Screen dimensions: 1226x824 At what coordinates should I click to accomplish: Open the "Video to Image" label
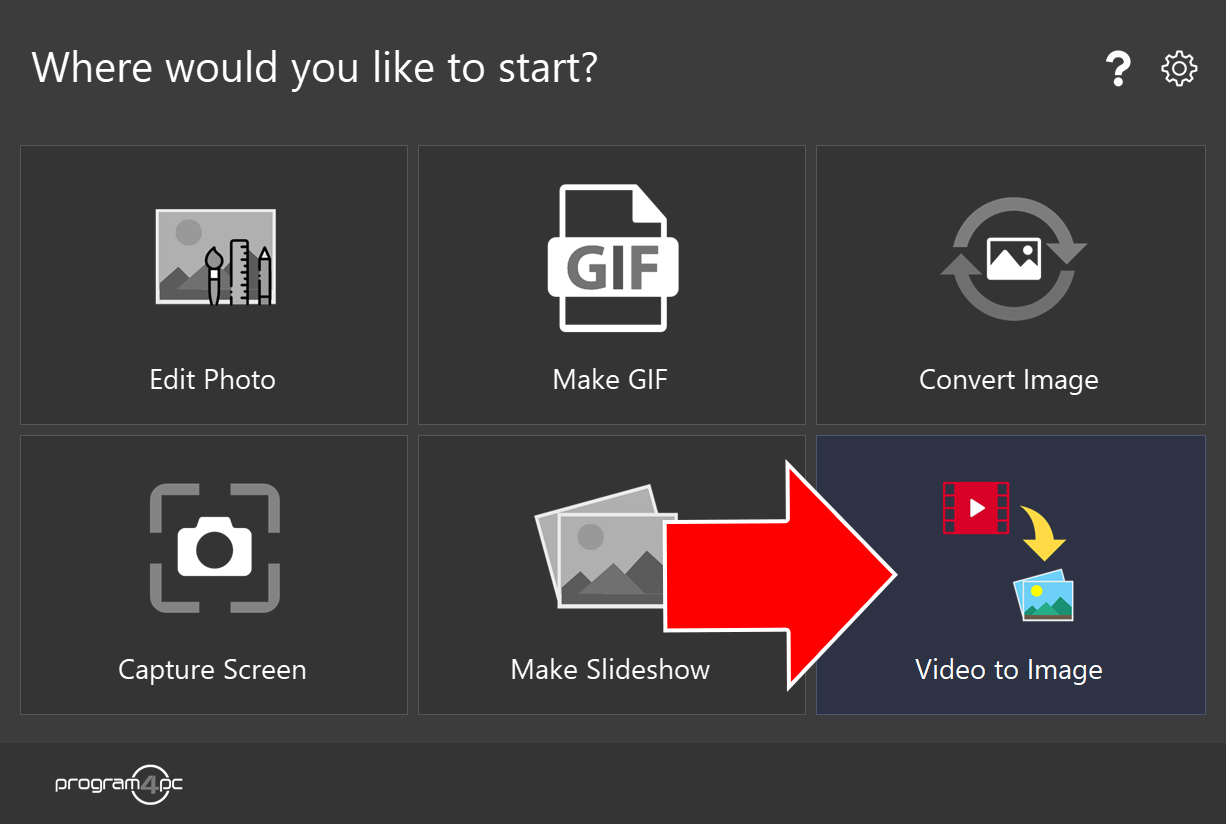click(1008, 670)
